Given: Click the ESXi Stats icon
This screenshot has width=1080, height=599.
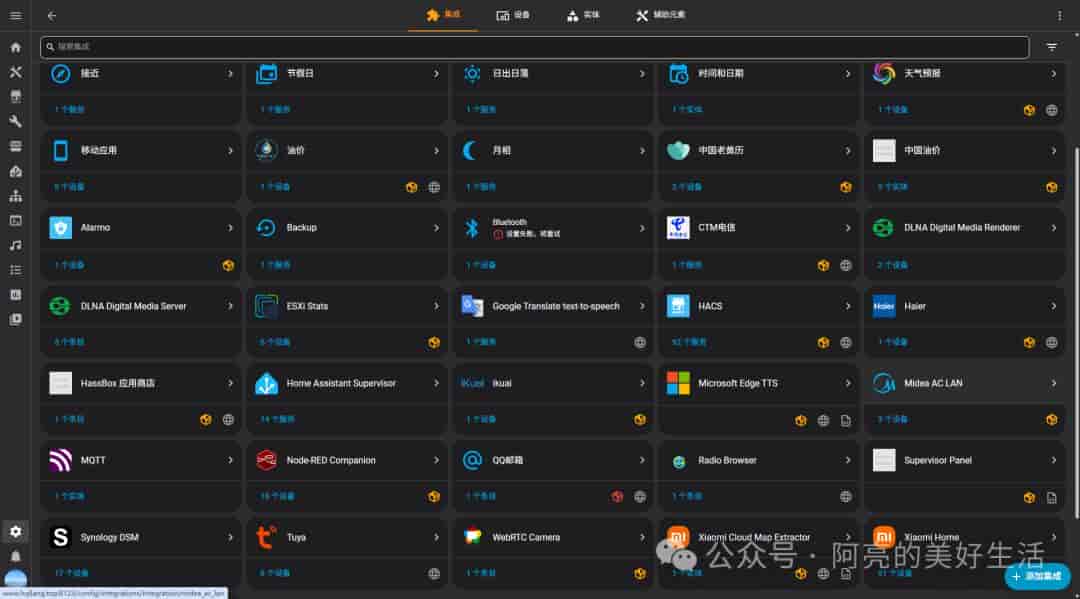Looking at the screenshot, I should coord(266,306).
